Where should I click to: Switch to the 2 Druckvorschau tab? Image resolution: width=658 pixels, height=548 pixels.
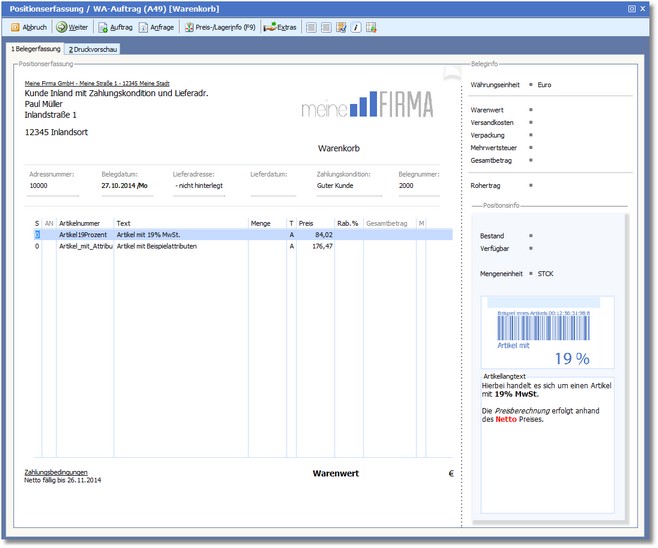tap(92, 49)
